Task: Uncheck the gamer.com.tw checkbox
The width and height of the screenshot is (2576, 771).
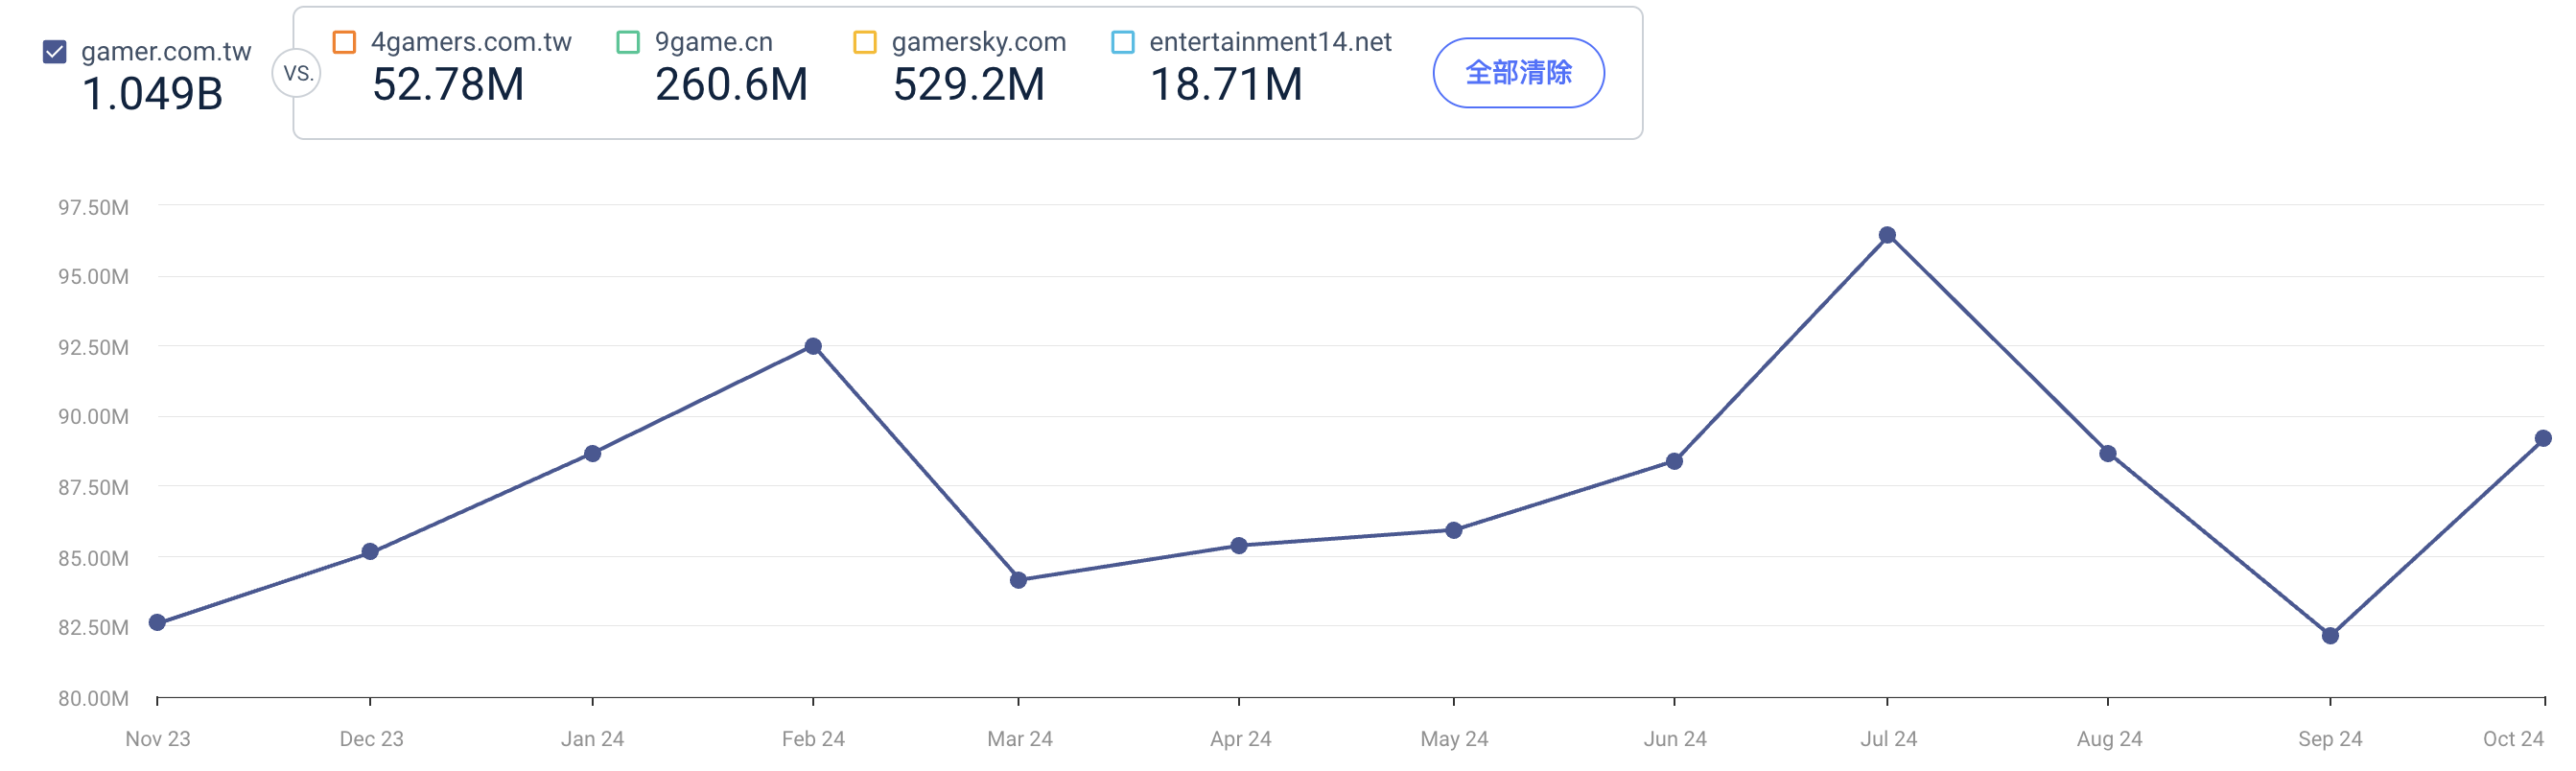Action: coord(55,52)
